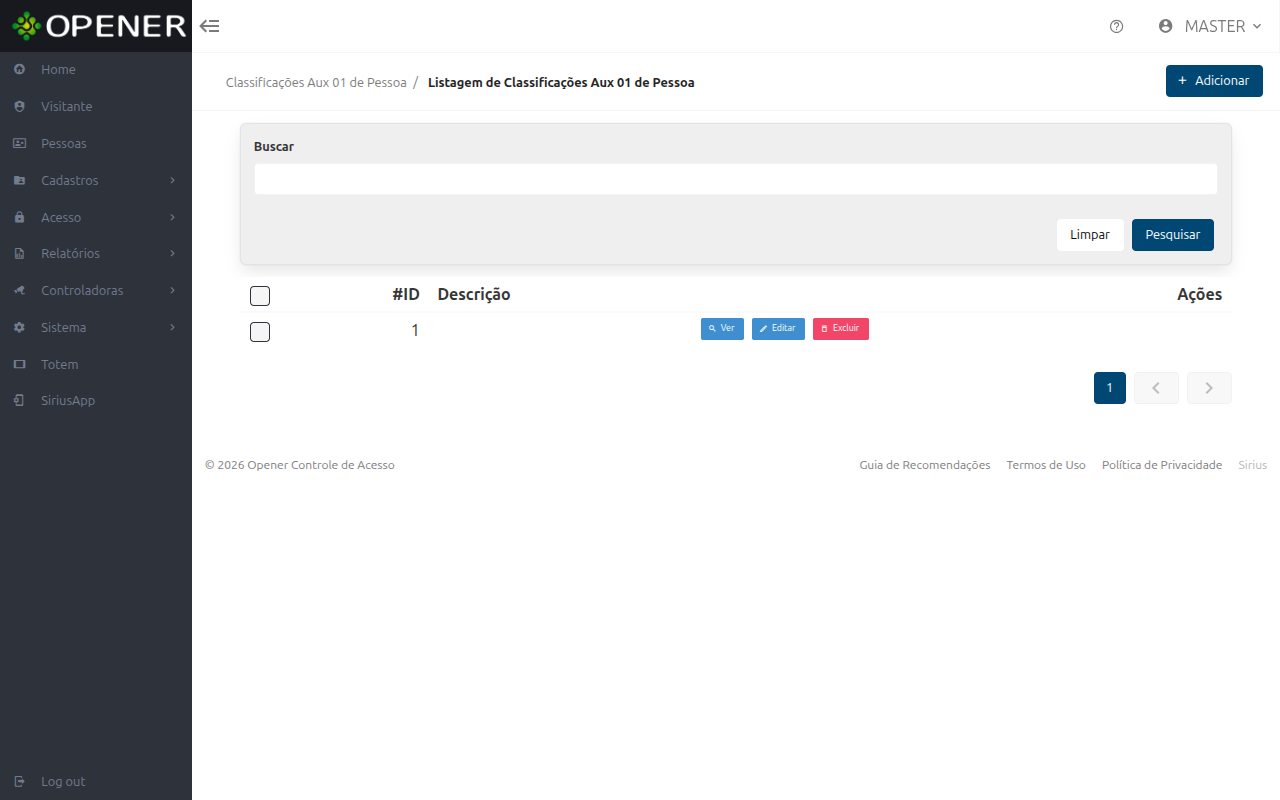Image resolution: width=1280 pixels, height=800 pixels.
Task: Click the Visitante person icon
Action: click(x=19, y=107)
